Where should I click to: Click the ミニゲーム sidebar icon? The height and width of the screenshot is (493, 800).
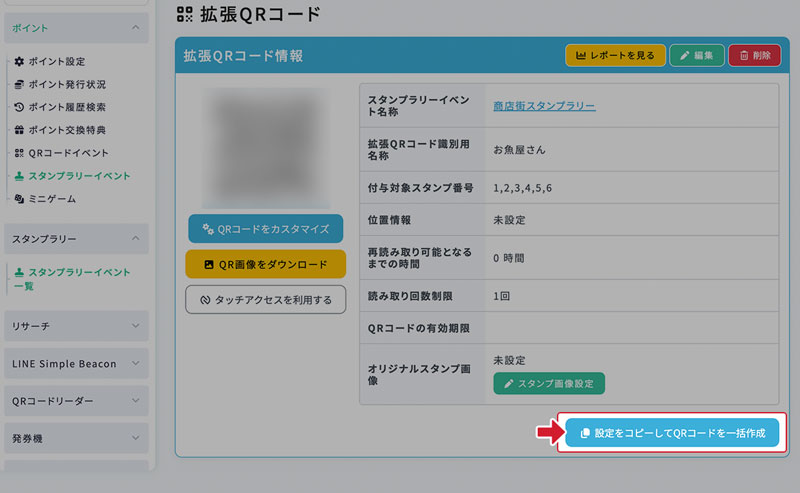[19, 199]
